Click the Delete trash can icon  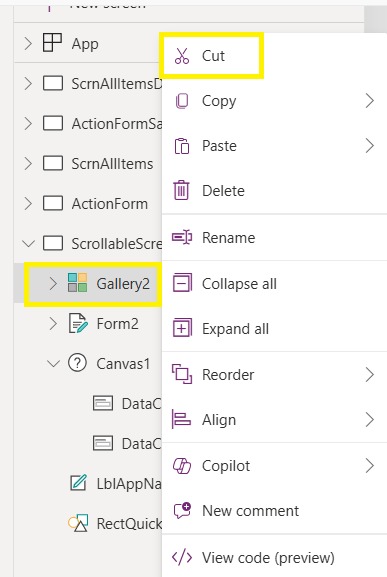coord(181,190)
